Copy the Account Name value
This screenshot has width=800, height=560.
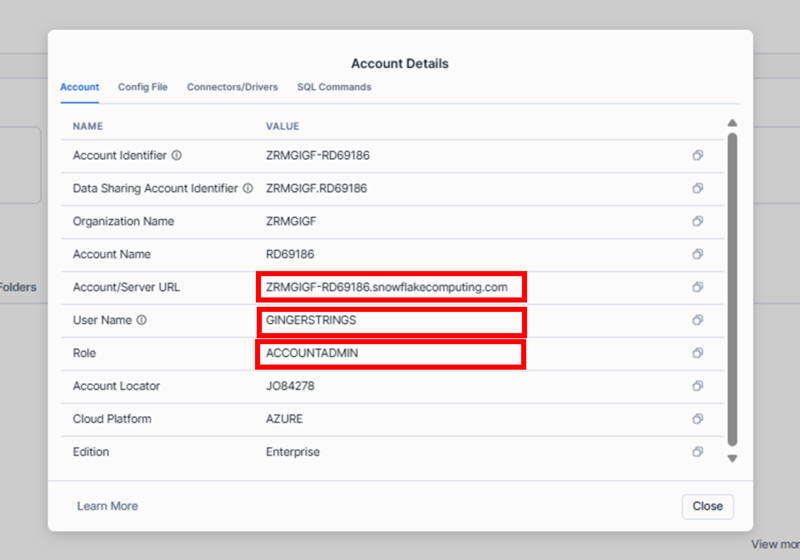697,254
